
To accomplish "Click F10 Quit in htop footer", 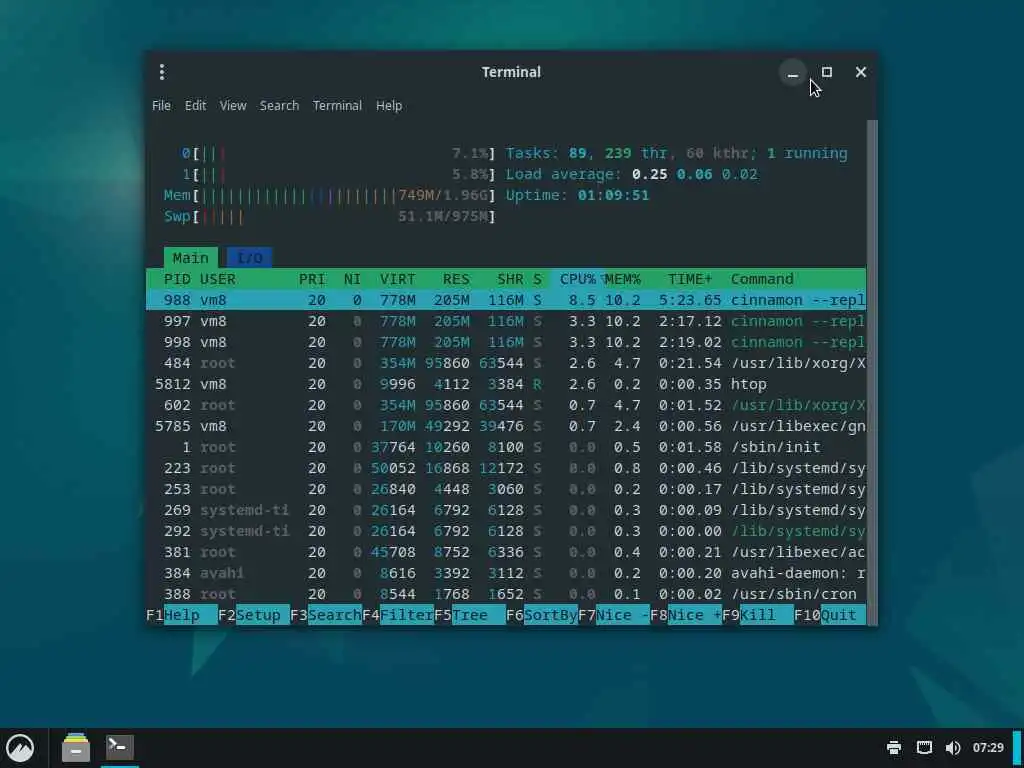I will click(x=830, y=615).
